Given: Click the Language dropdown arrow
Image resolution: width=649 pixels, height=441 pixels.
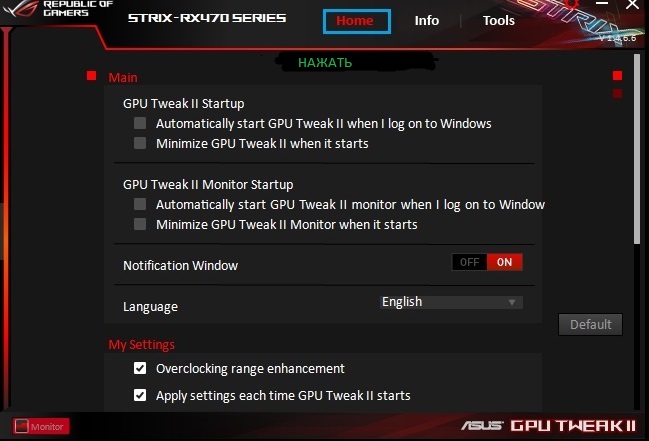Looking at the screenshot, I should 512,302.
